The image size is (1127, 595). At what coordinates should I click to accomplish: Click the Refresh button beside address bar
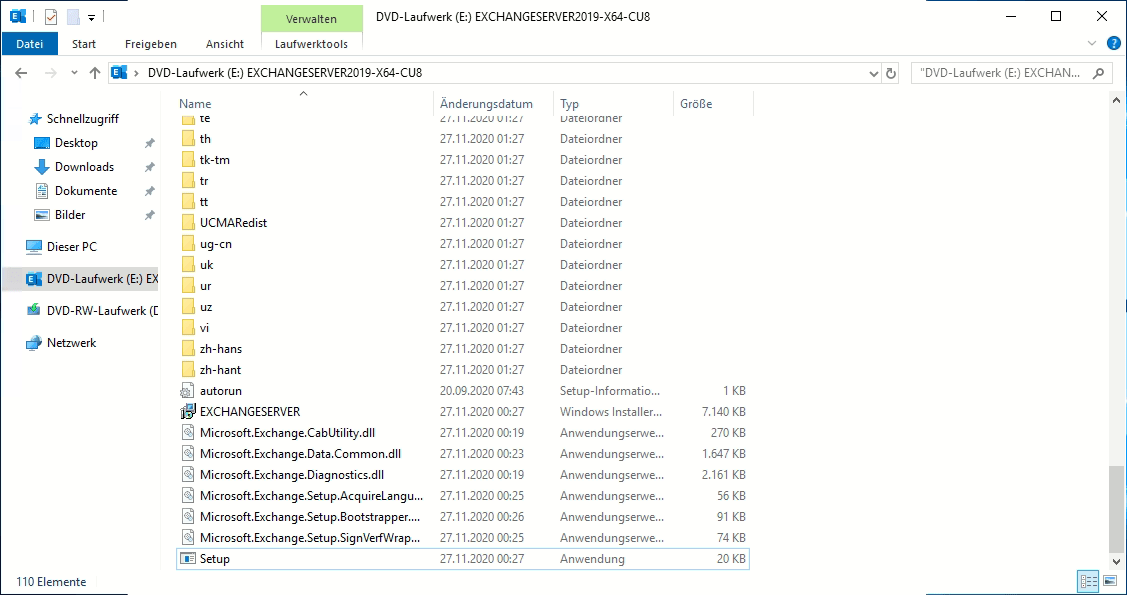point(891,73)
